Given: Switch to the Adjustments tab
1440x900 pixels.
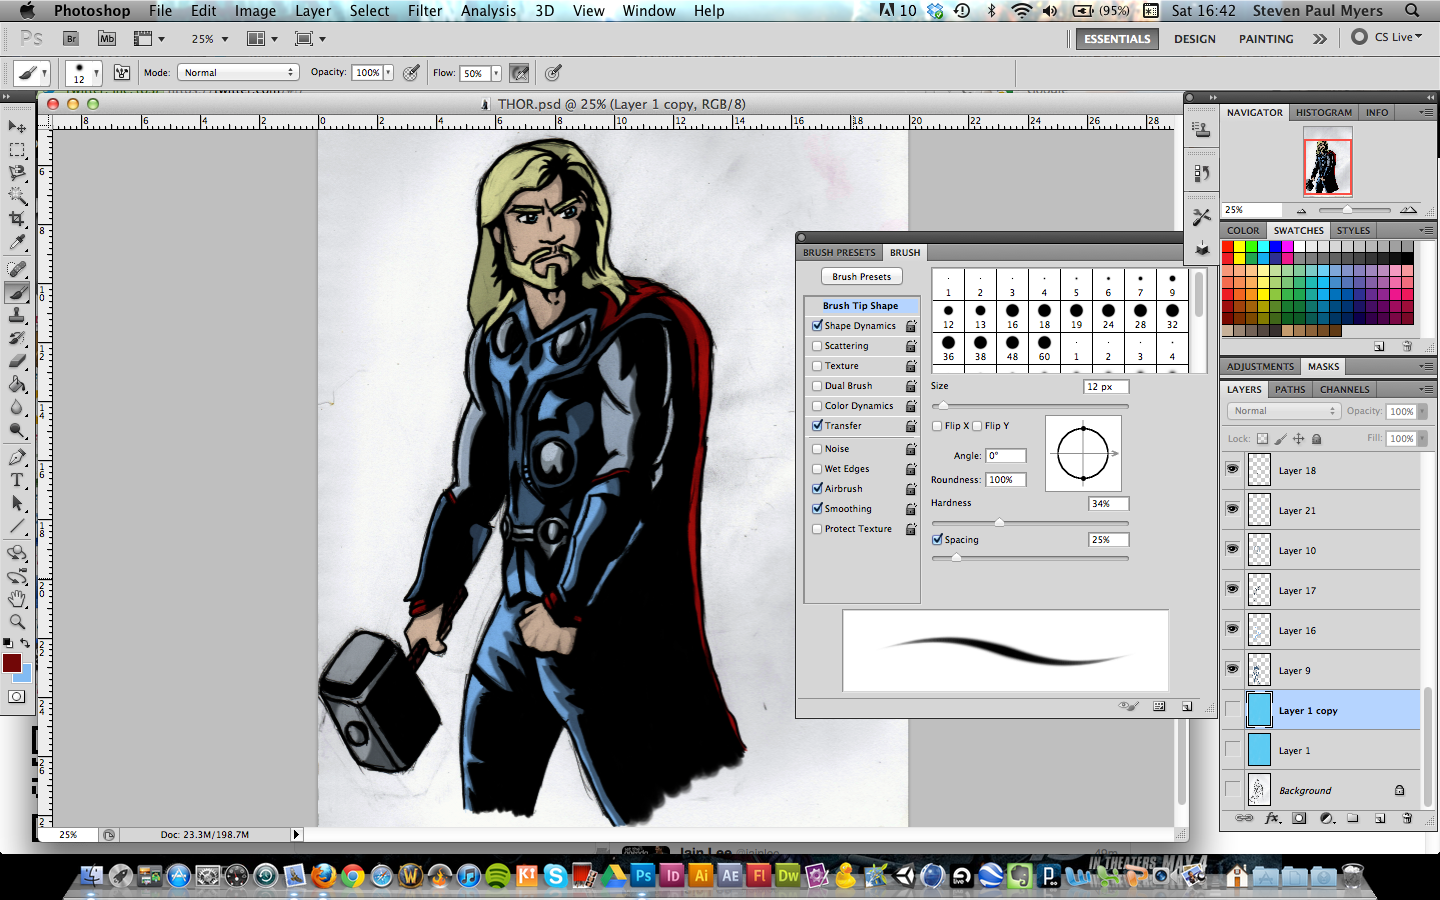Looking at the screenshot, I should pyautogui.click(x=1260, y=366).
